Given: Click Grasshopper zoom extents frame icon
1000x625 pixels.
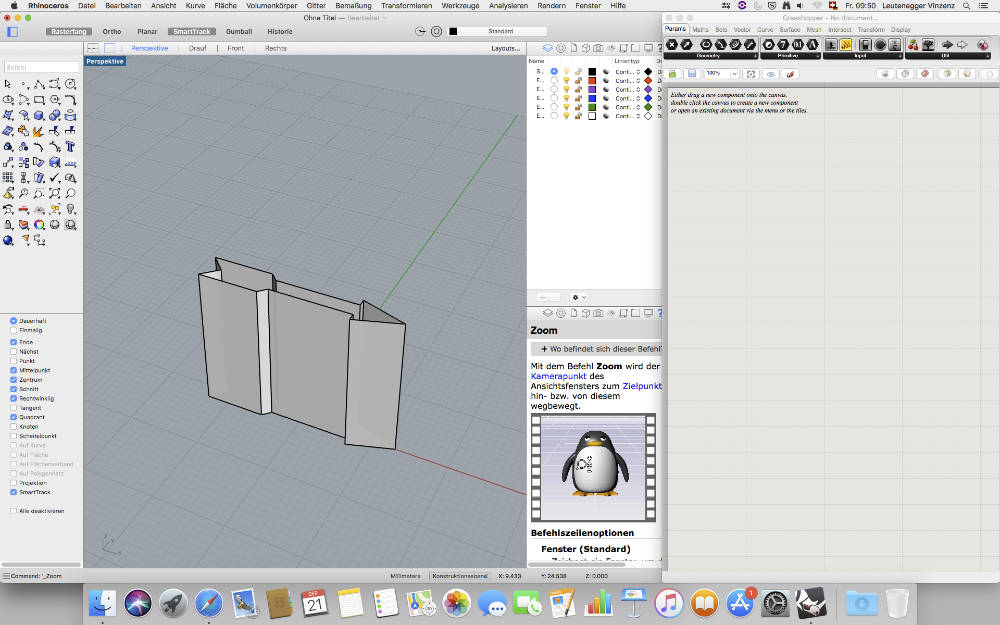Looking at the screenshot, I should pos(751,74).
